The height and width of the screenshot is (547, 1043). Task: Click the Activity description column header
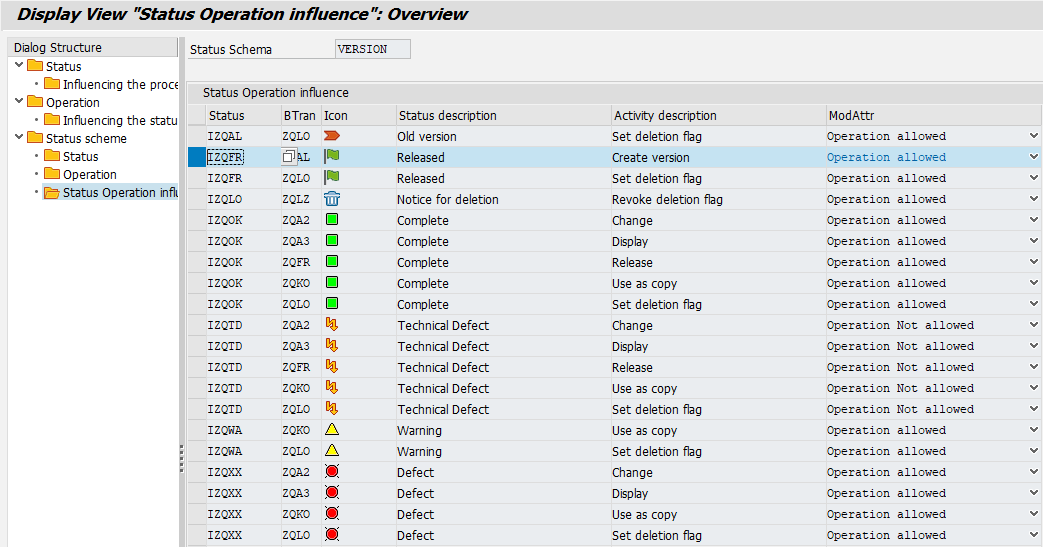coord(665,115)
